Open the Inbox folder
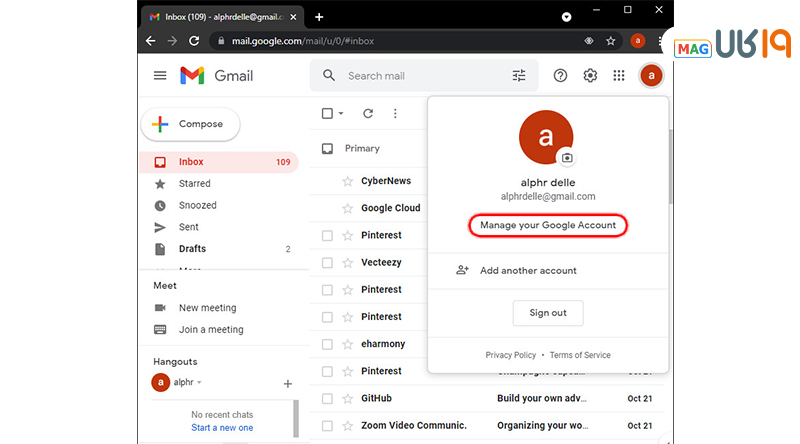Viewport: 800px width, 444px height. point(219,162)
